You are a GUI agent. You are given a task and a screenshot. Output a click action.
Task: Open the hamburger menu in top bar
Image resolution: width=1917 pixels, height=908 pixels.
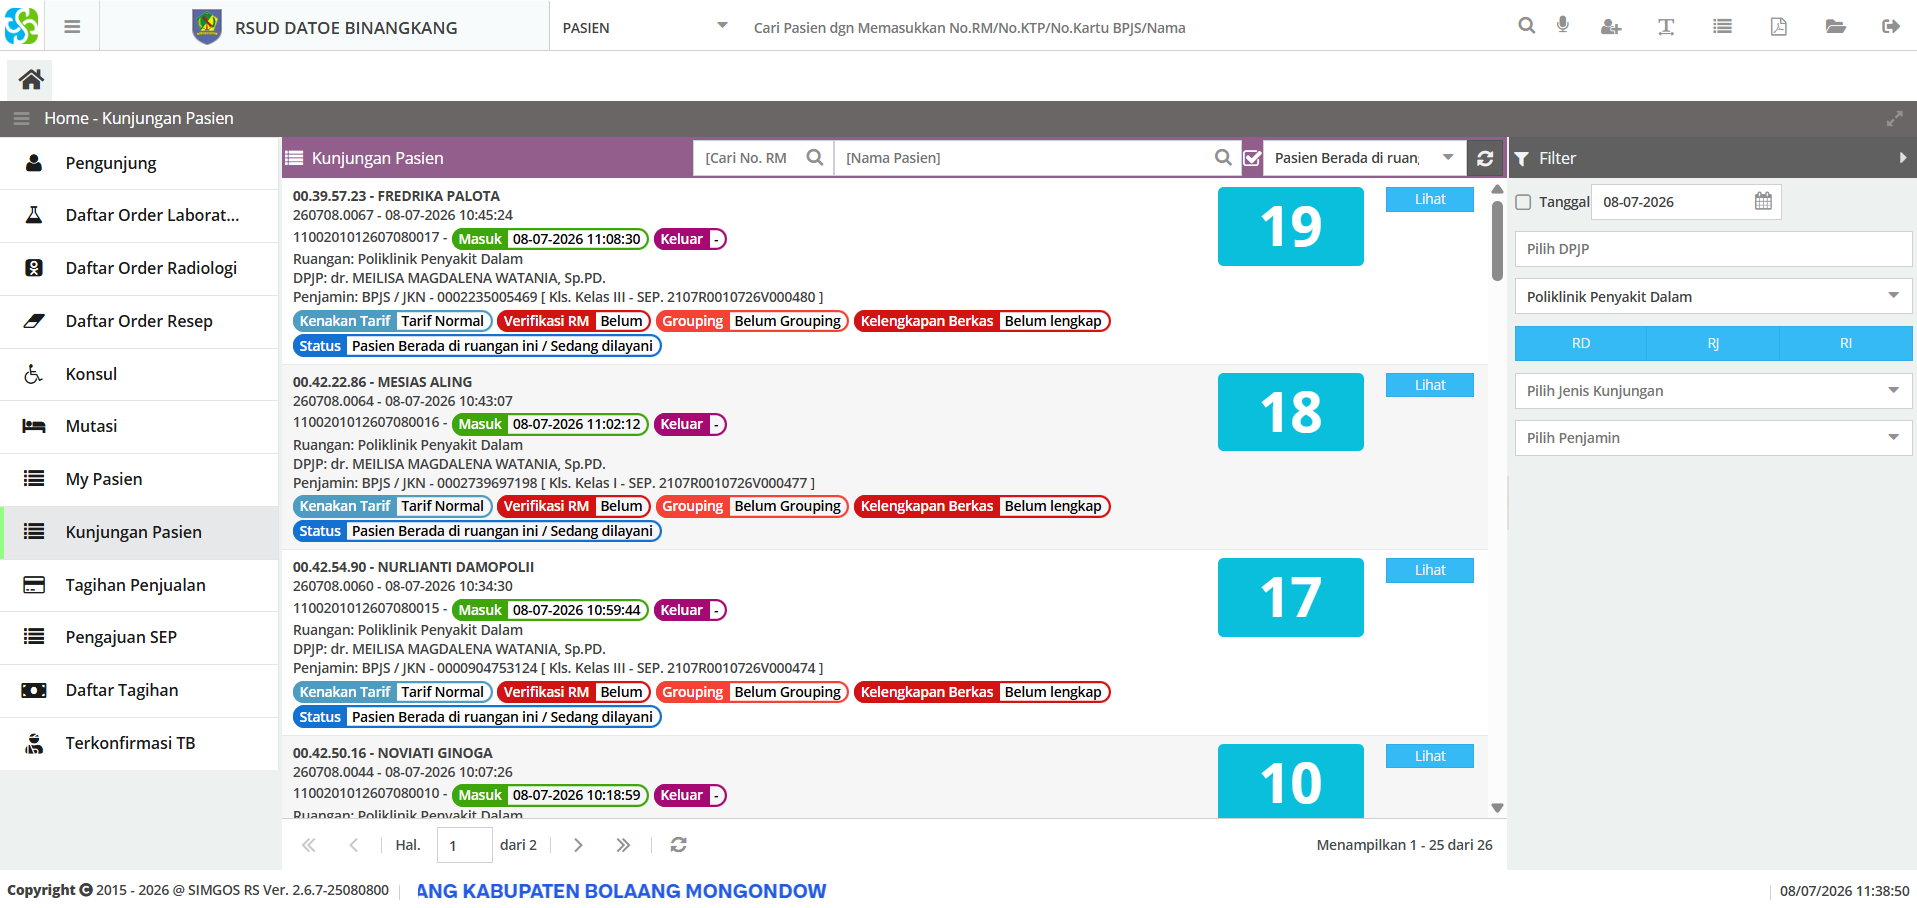[x=72, y=27]
